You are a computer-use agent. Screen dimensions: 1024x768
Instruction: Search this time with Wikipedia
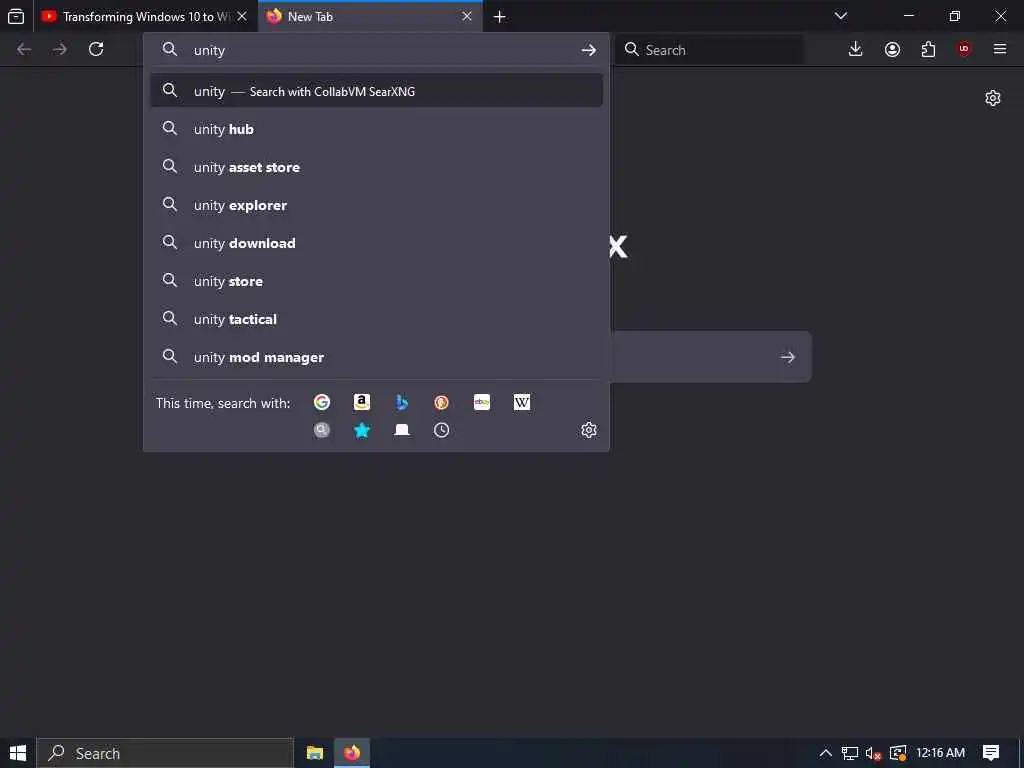(522, 402)
